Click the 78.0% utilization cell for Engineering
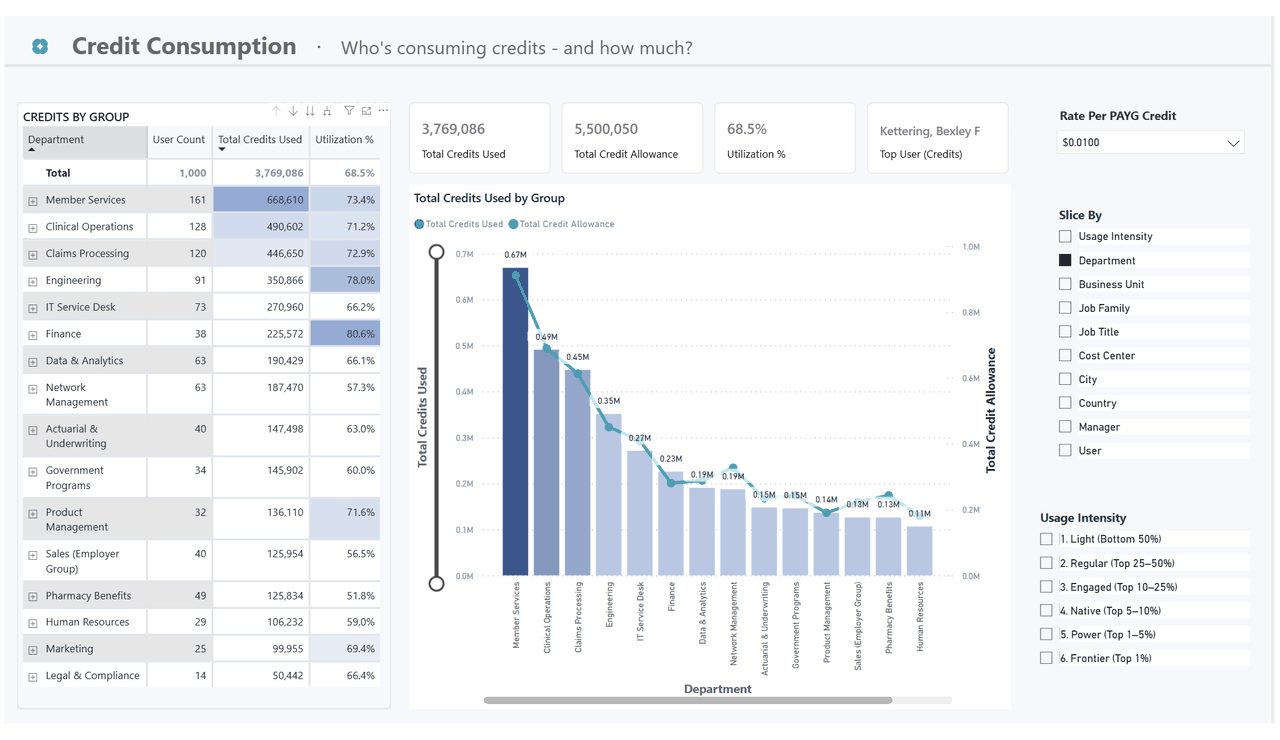1280x740 pixels. (345, 280)
